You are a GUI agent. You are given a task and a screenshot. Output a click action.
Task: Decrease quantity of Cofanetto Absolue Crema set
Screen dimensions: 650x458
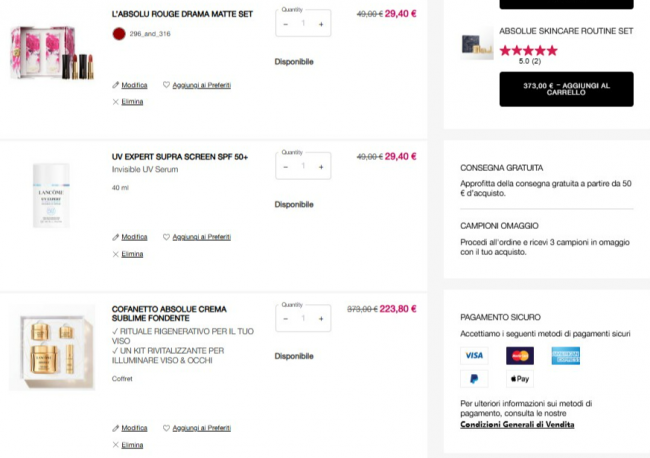click(285, 319)
